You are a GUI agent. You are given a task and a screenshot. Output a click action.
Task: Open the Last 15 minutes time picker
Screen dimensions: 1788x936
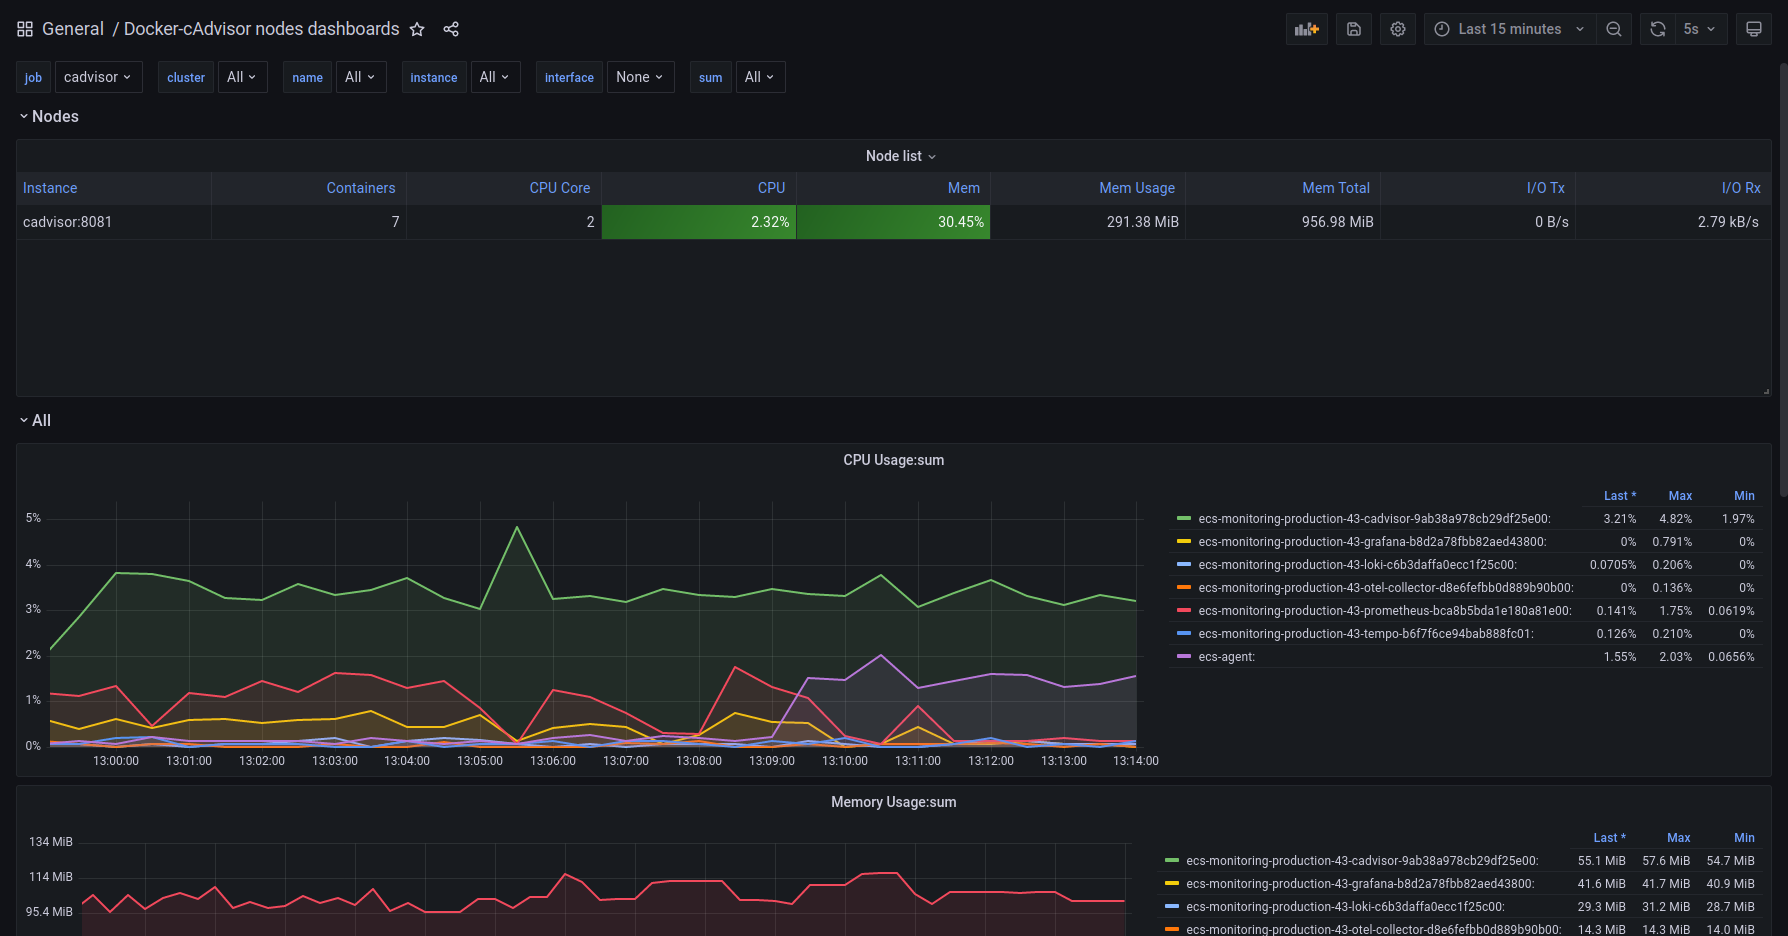tap(1509, 29)
